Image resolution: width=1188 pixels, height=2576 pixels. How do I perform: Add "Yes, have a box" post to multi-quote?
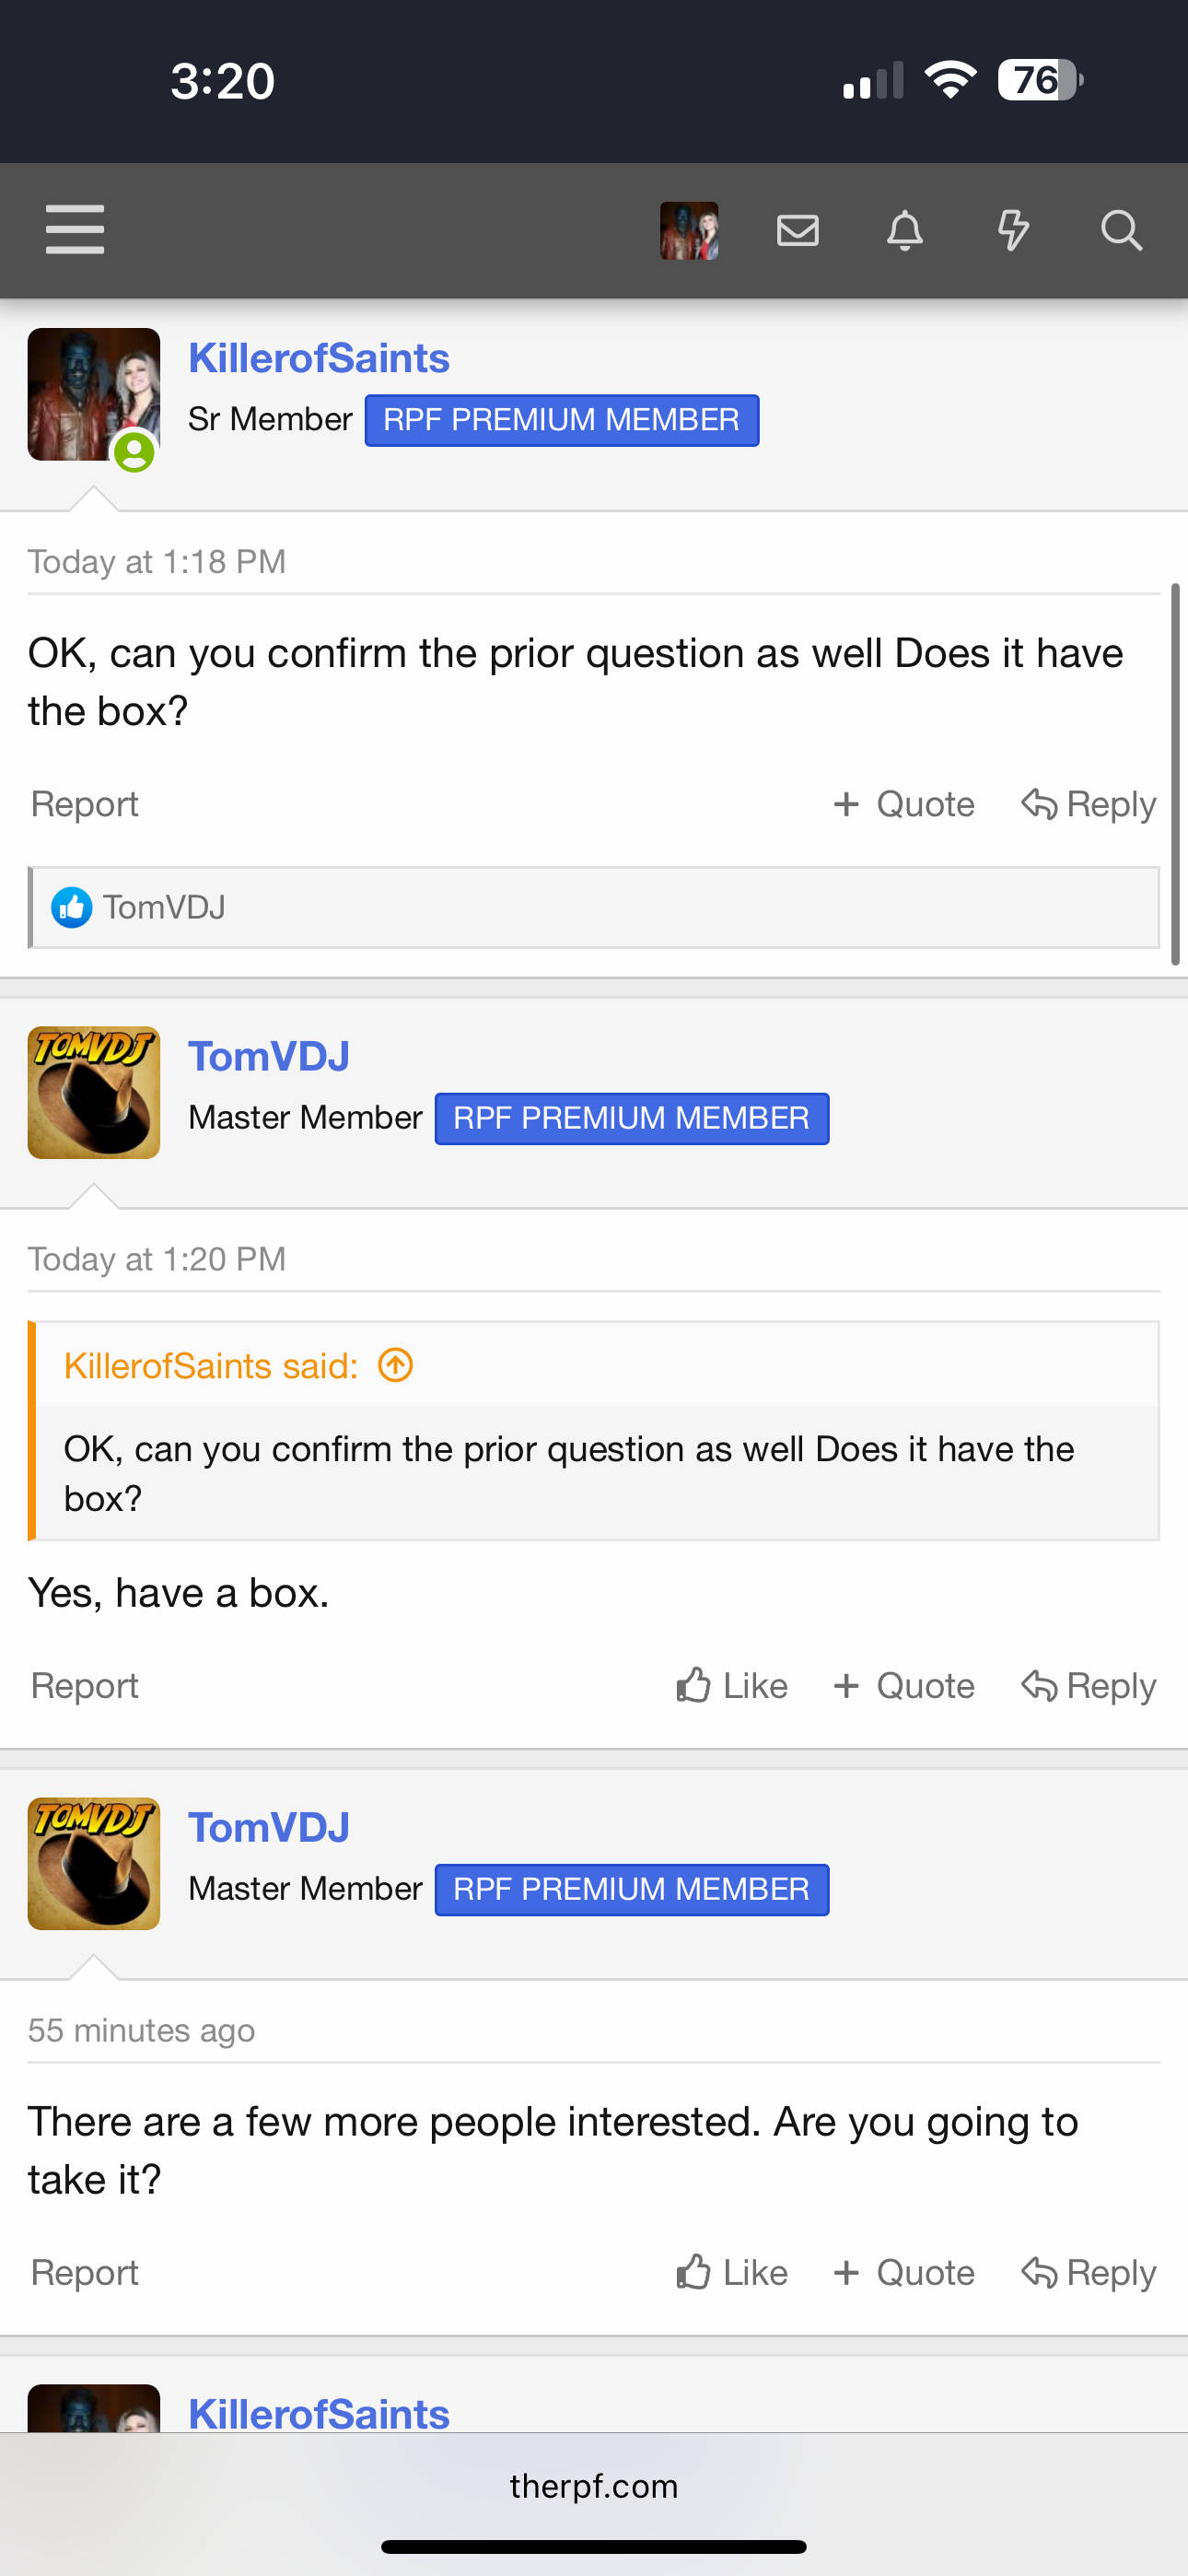pyautogui.click(x=904, y=1686)
